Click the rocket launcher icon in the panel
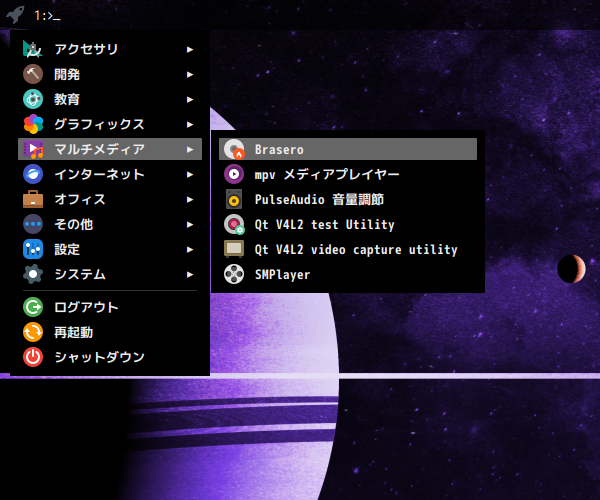Image resolution: width=600 pixels, height=500 pixels. pyautogui.click(x=15, y=15)
